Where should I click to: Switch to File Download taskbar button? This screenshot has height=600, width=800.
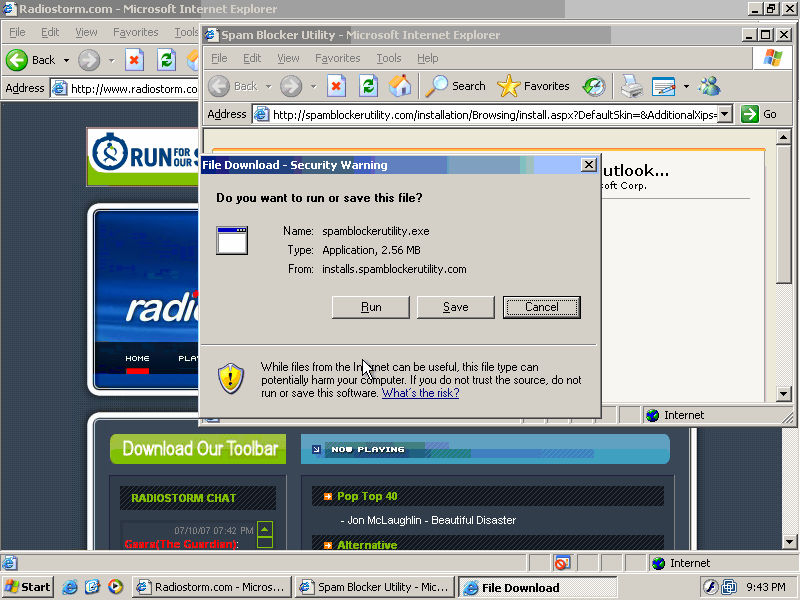pos(538,588)
